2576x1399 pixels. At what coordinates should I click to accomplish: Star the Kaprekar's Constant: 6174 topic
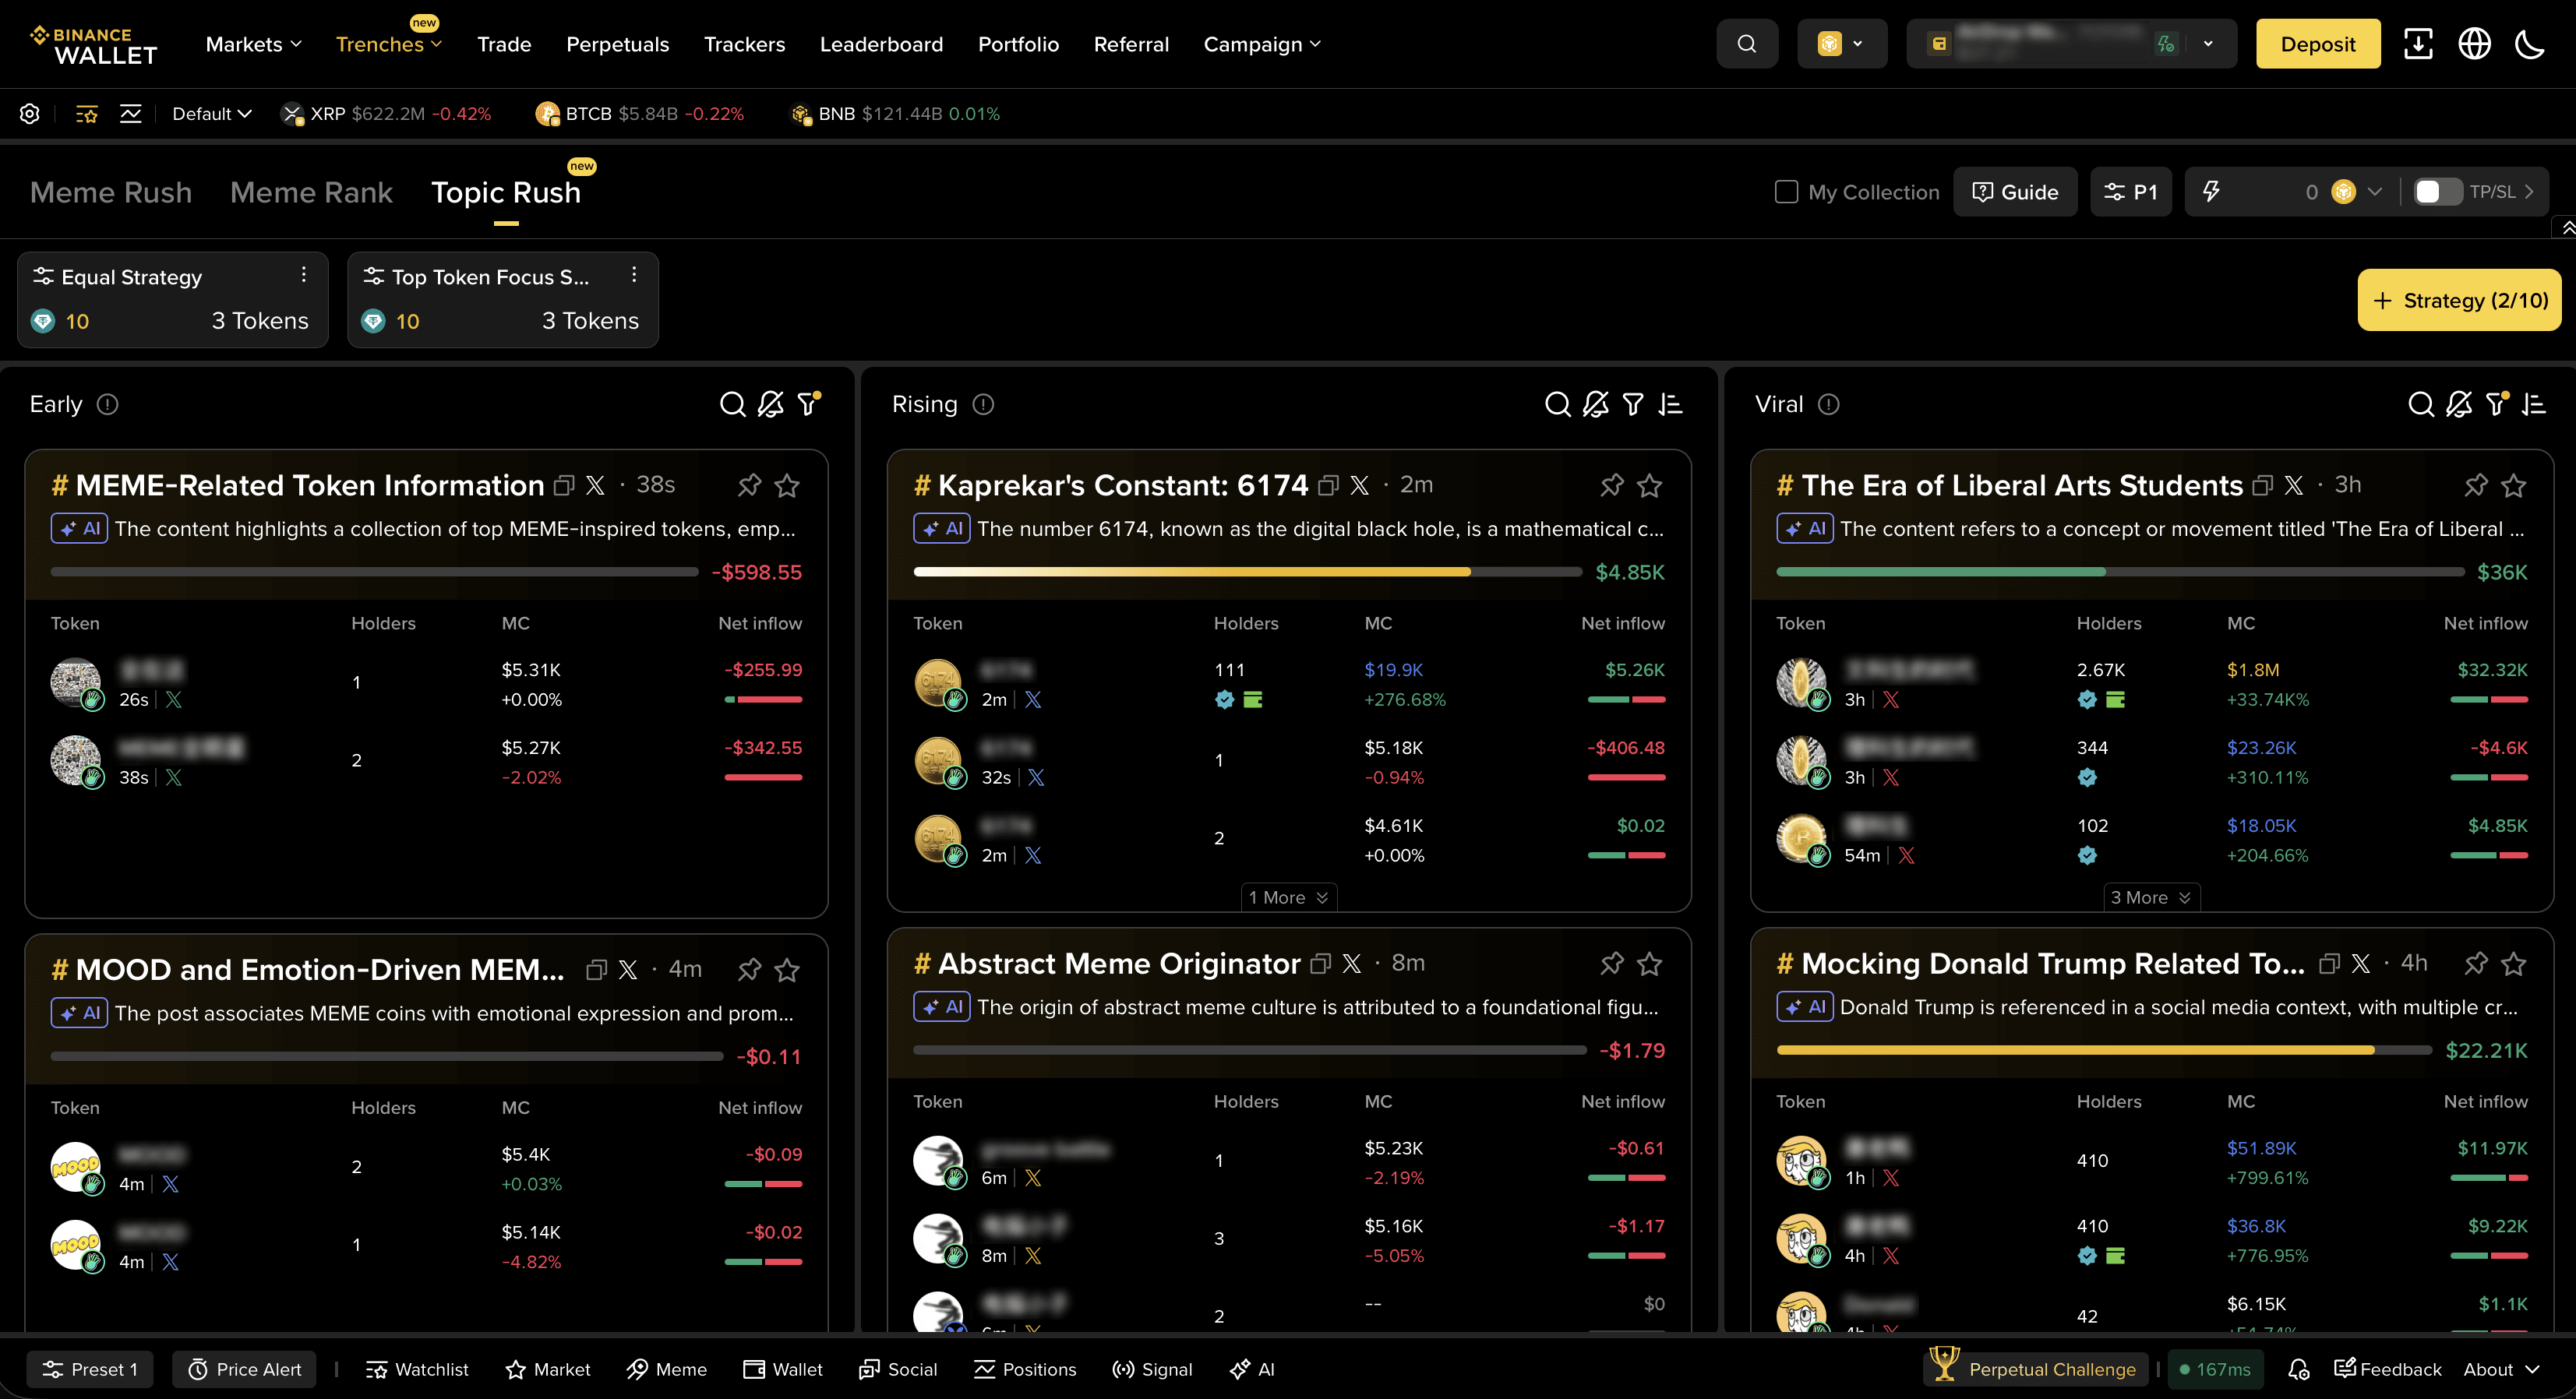tap(1649, 486)
